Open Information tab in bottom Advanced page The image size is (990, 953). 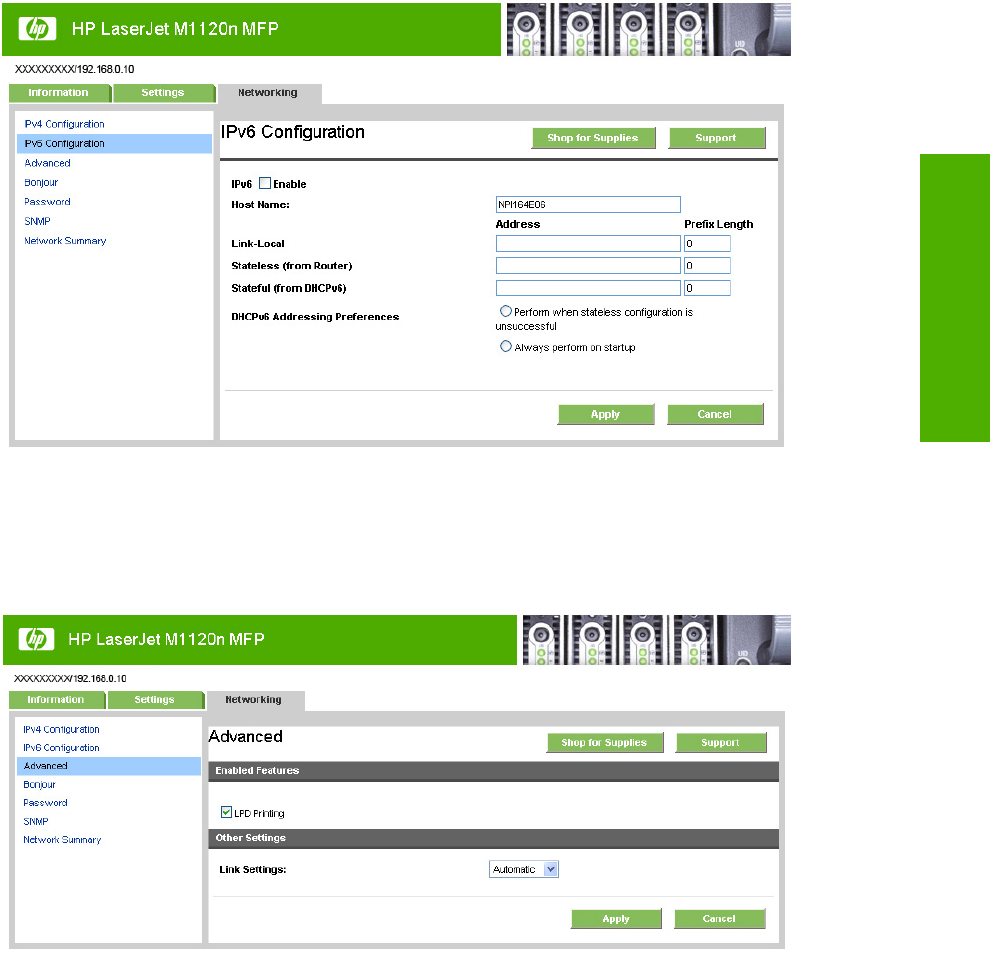point(56,700)
